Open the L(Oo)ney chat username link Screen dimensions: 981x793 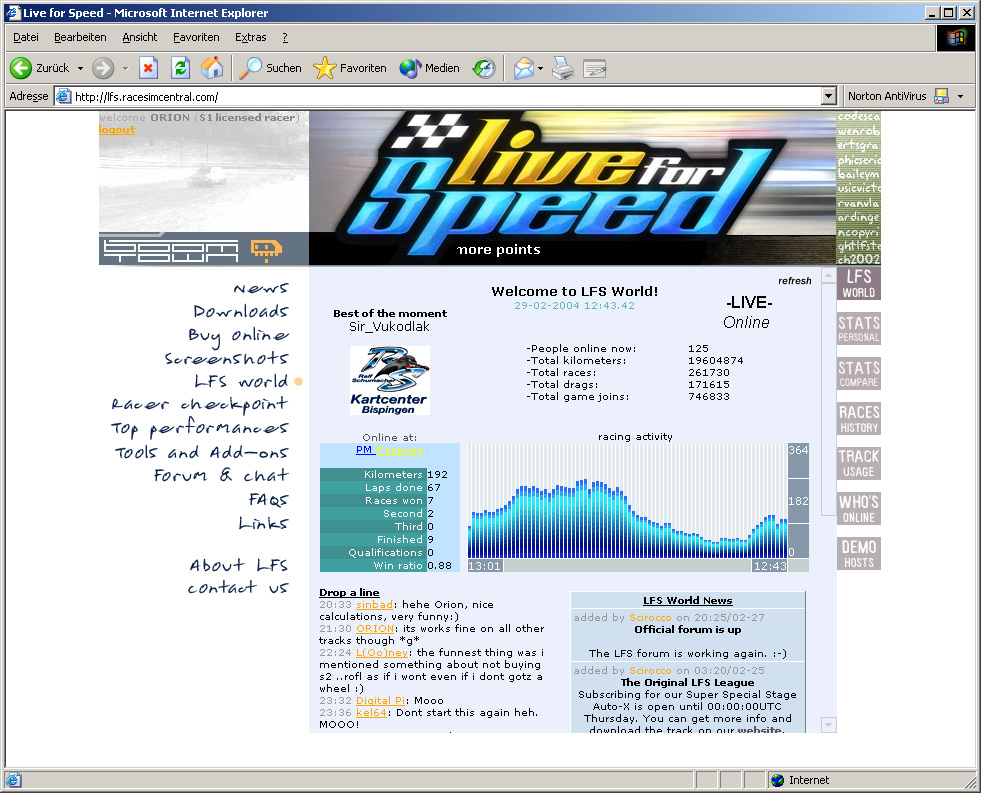pos(382,652)
